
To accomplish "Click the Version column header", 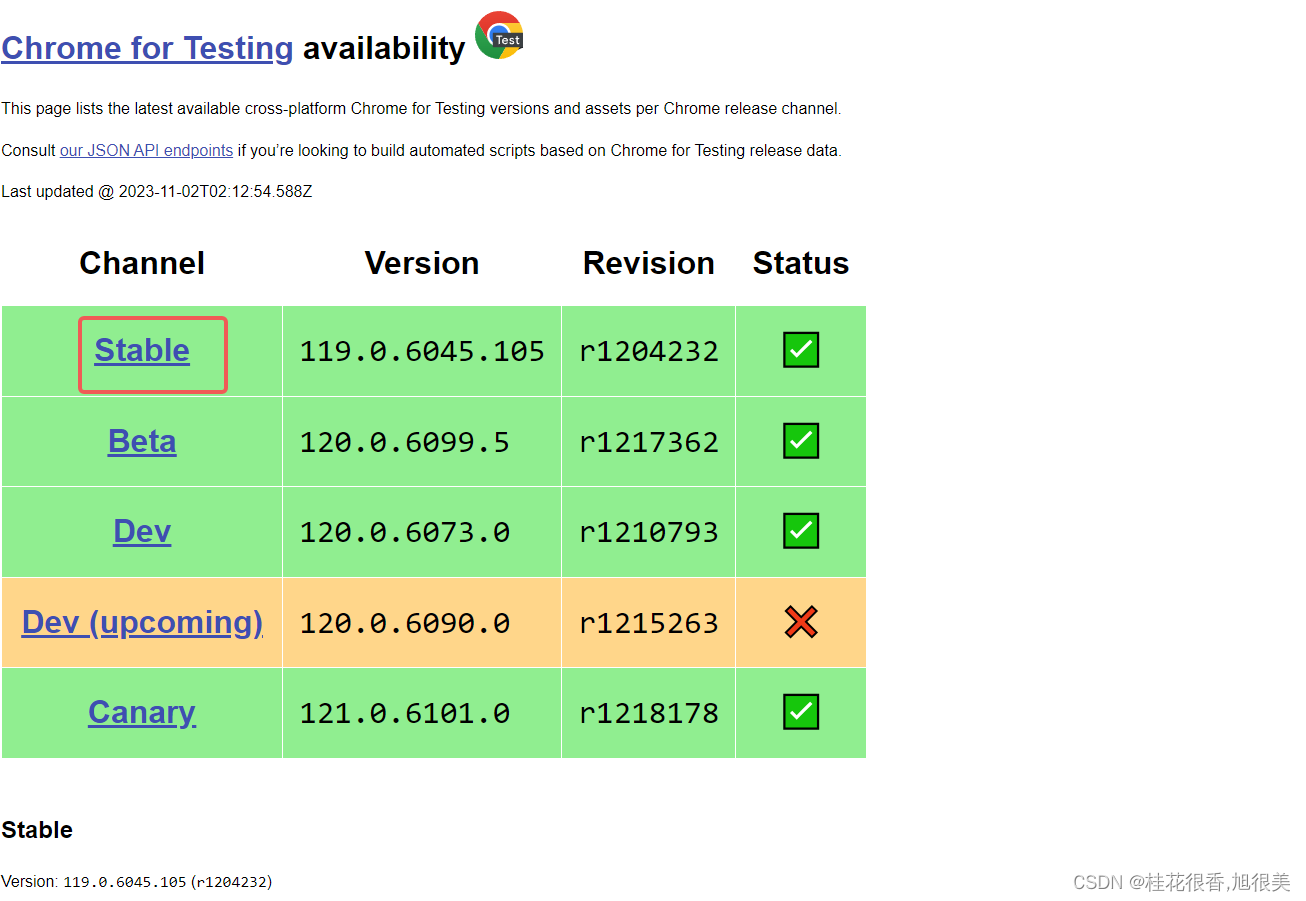I will [x=422, y=263].
